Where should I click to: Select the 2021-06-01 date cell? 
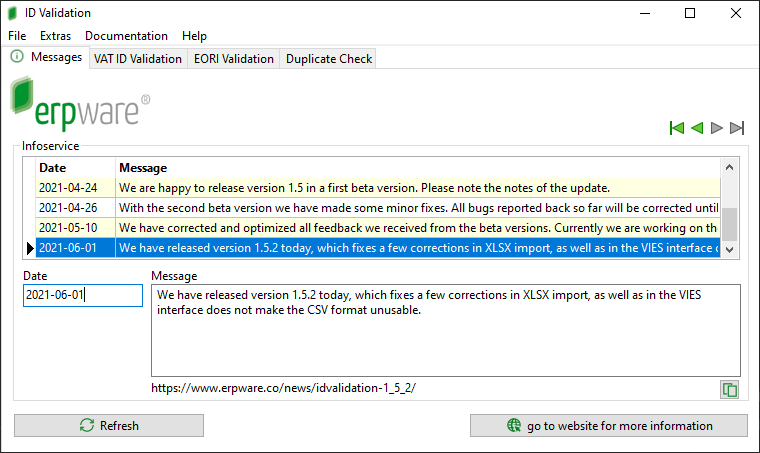coord(76,248)
